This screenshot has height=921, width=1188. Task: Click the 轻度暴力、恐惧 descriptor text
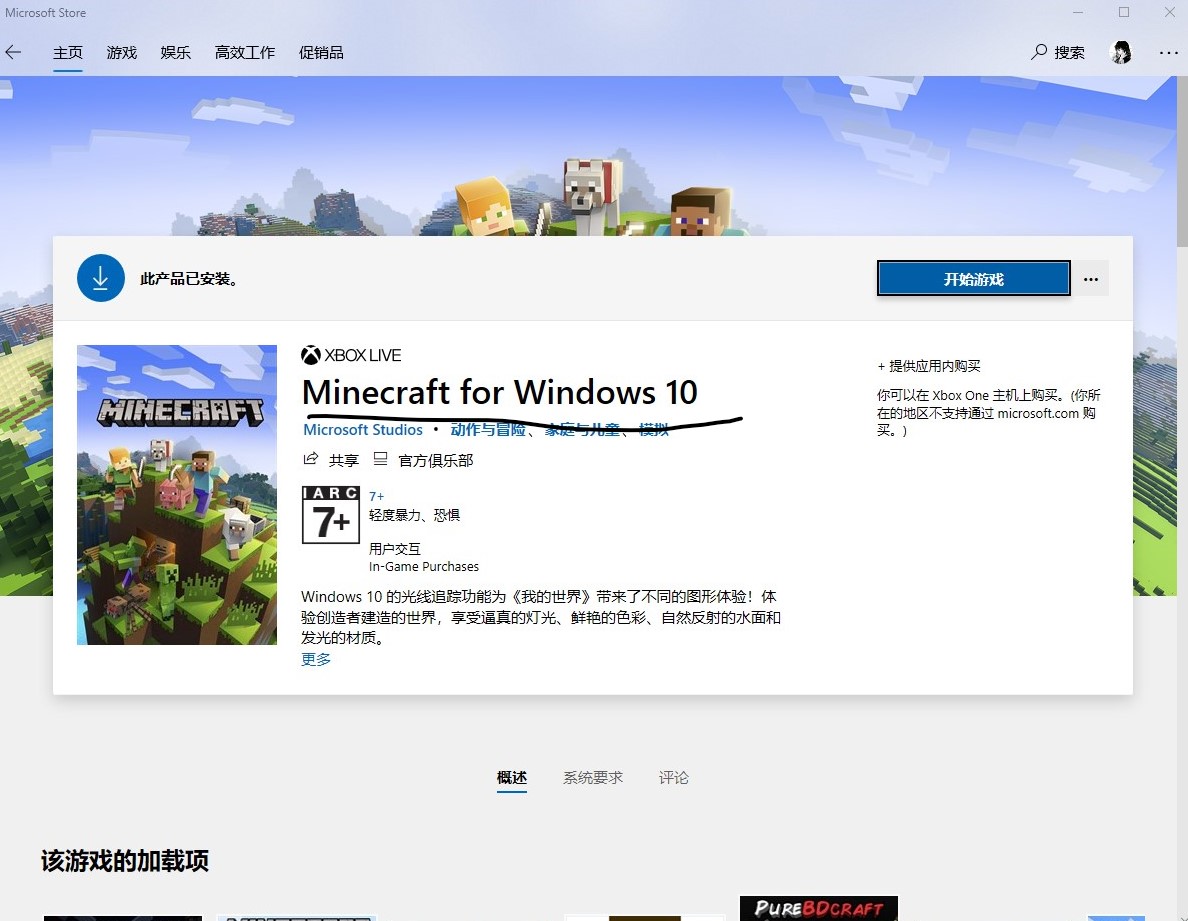pos(414,515)
